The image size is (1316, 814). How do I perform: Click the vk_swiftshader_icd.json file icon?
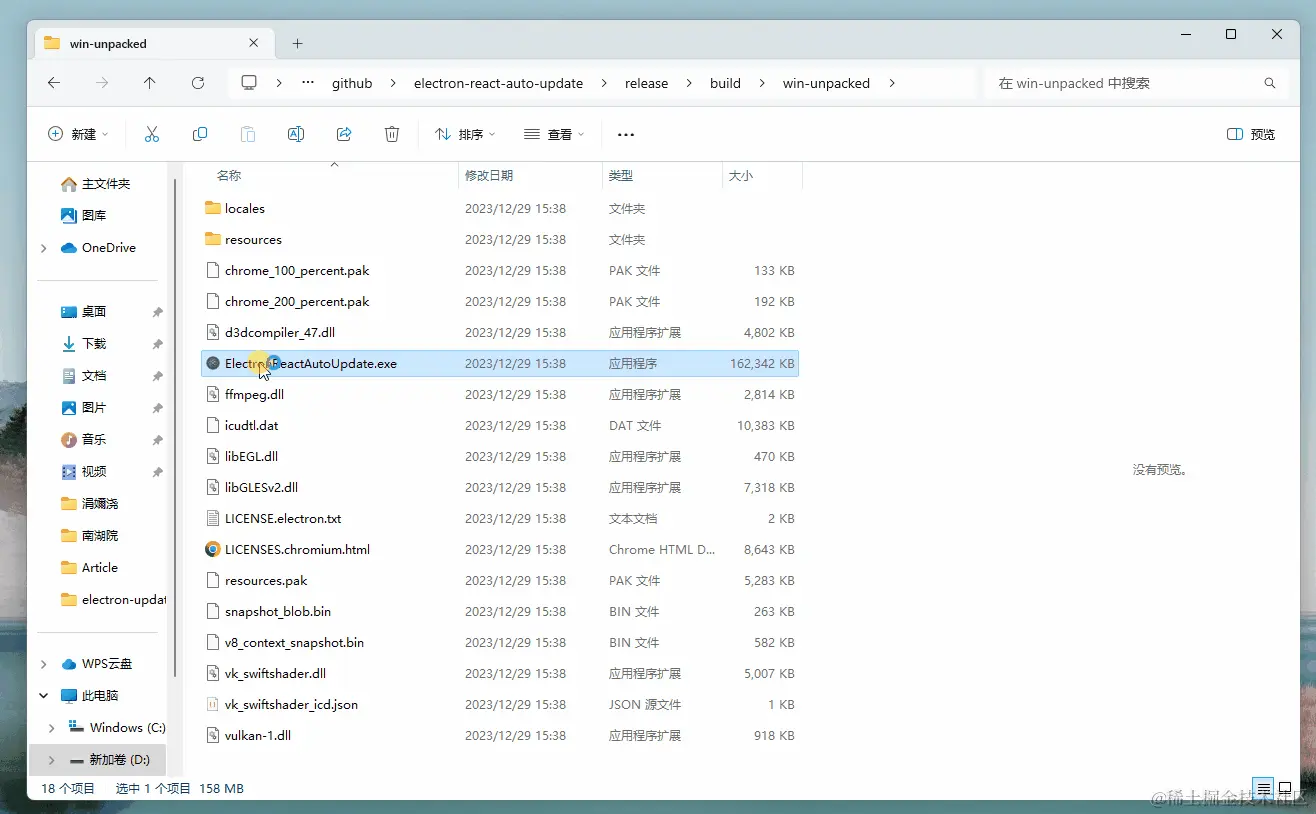pos(212,704)
